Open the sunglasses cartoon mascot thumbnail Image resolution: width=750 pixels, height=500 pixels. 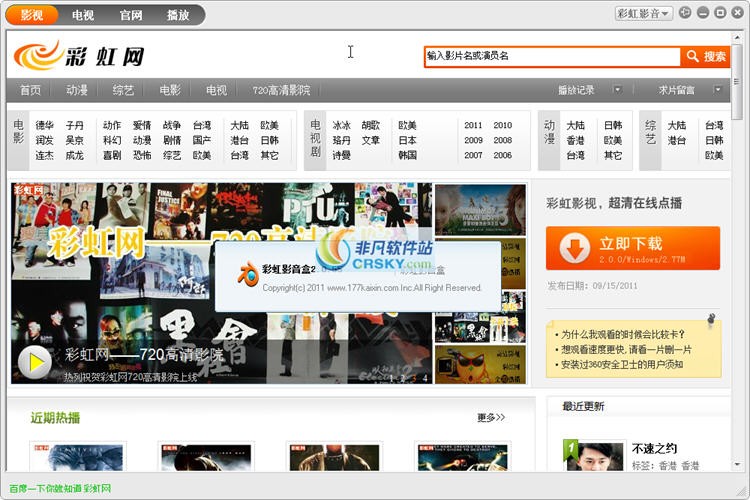coord(480,365)
